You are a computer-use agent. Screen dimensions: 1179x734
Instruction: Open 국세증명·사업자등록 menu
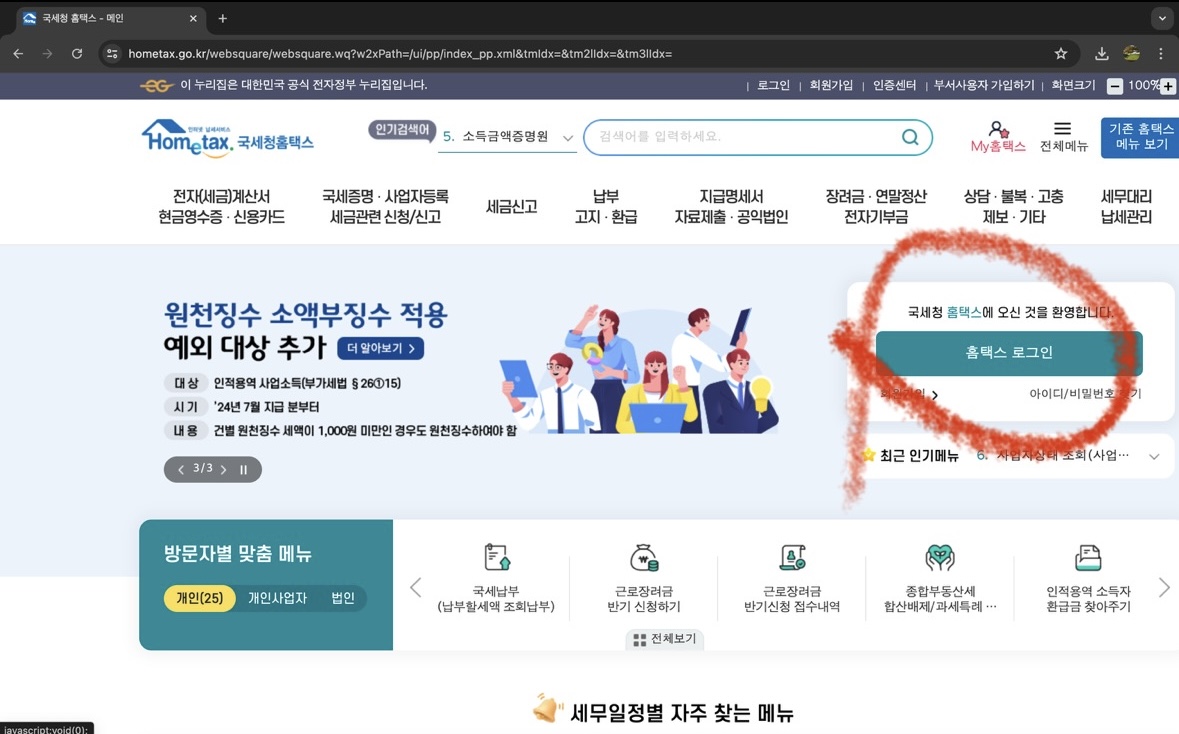[x=385, y=206]
